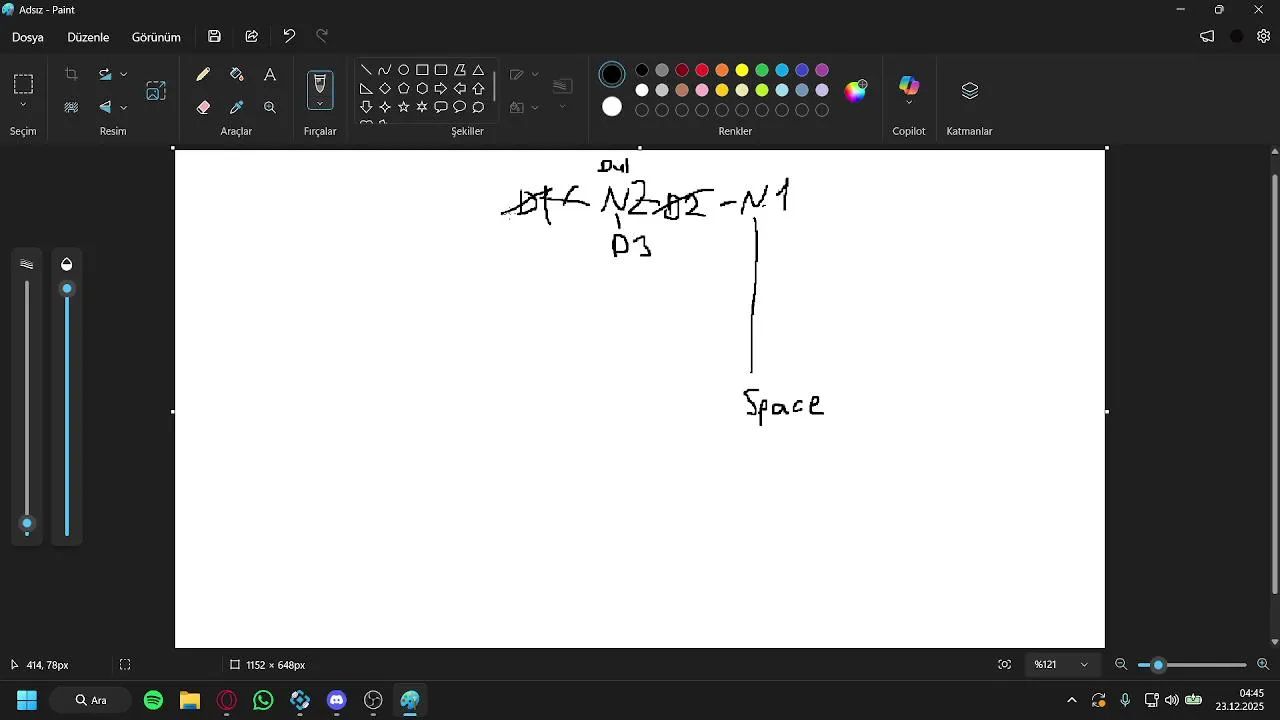Screen dimensions: 1280x720
Task: Save the drawing with the Save icon
Action: pyautogui.click(x=214, y=36)
